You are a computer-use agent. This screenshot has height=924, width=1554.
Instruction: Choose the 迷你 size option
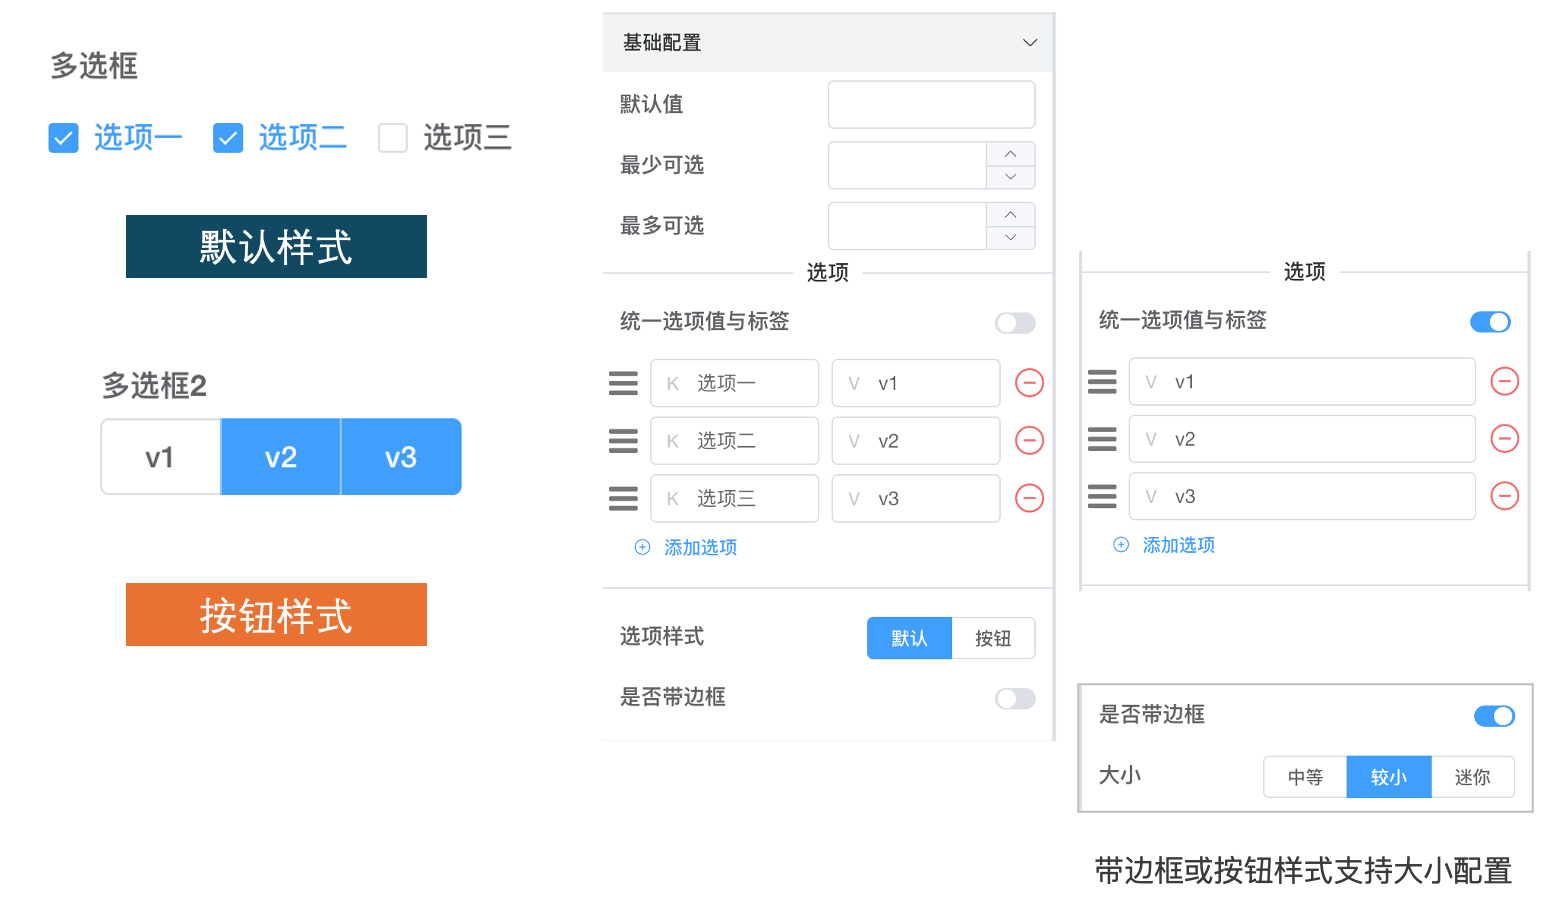[x=1472, y=777]
